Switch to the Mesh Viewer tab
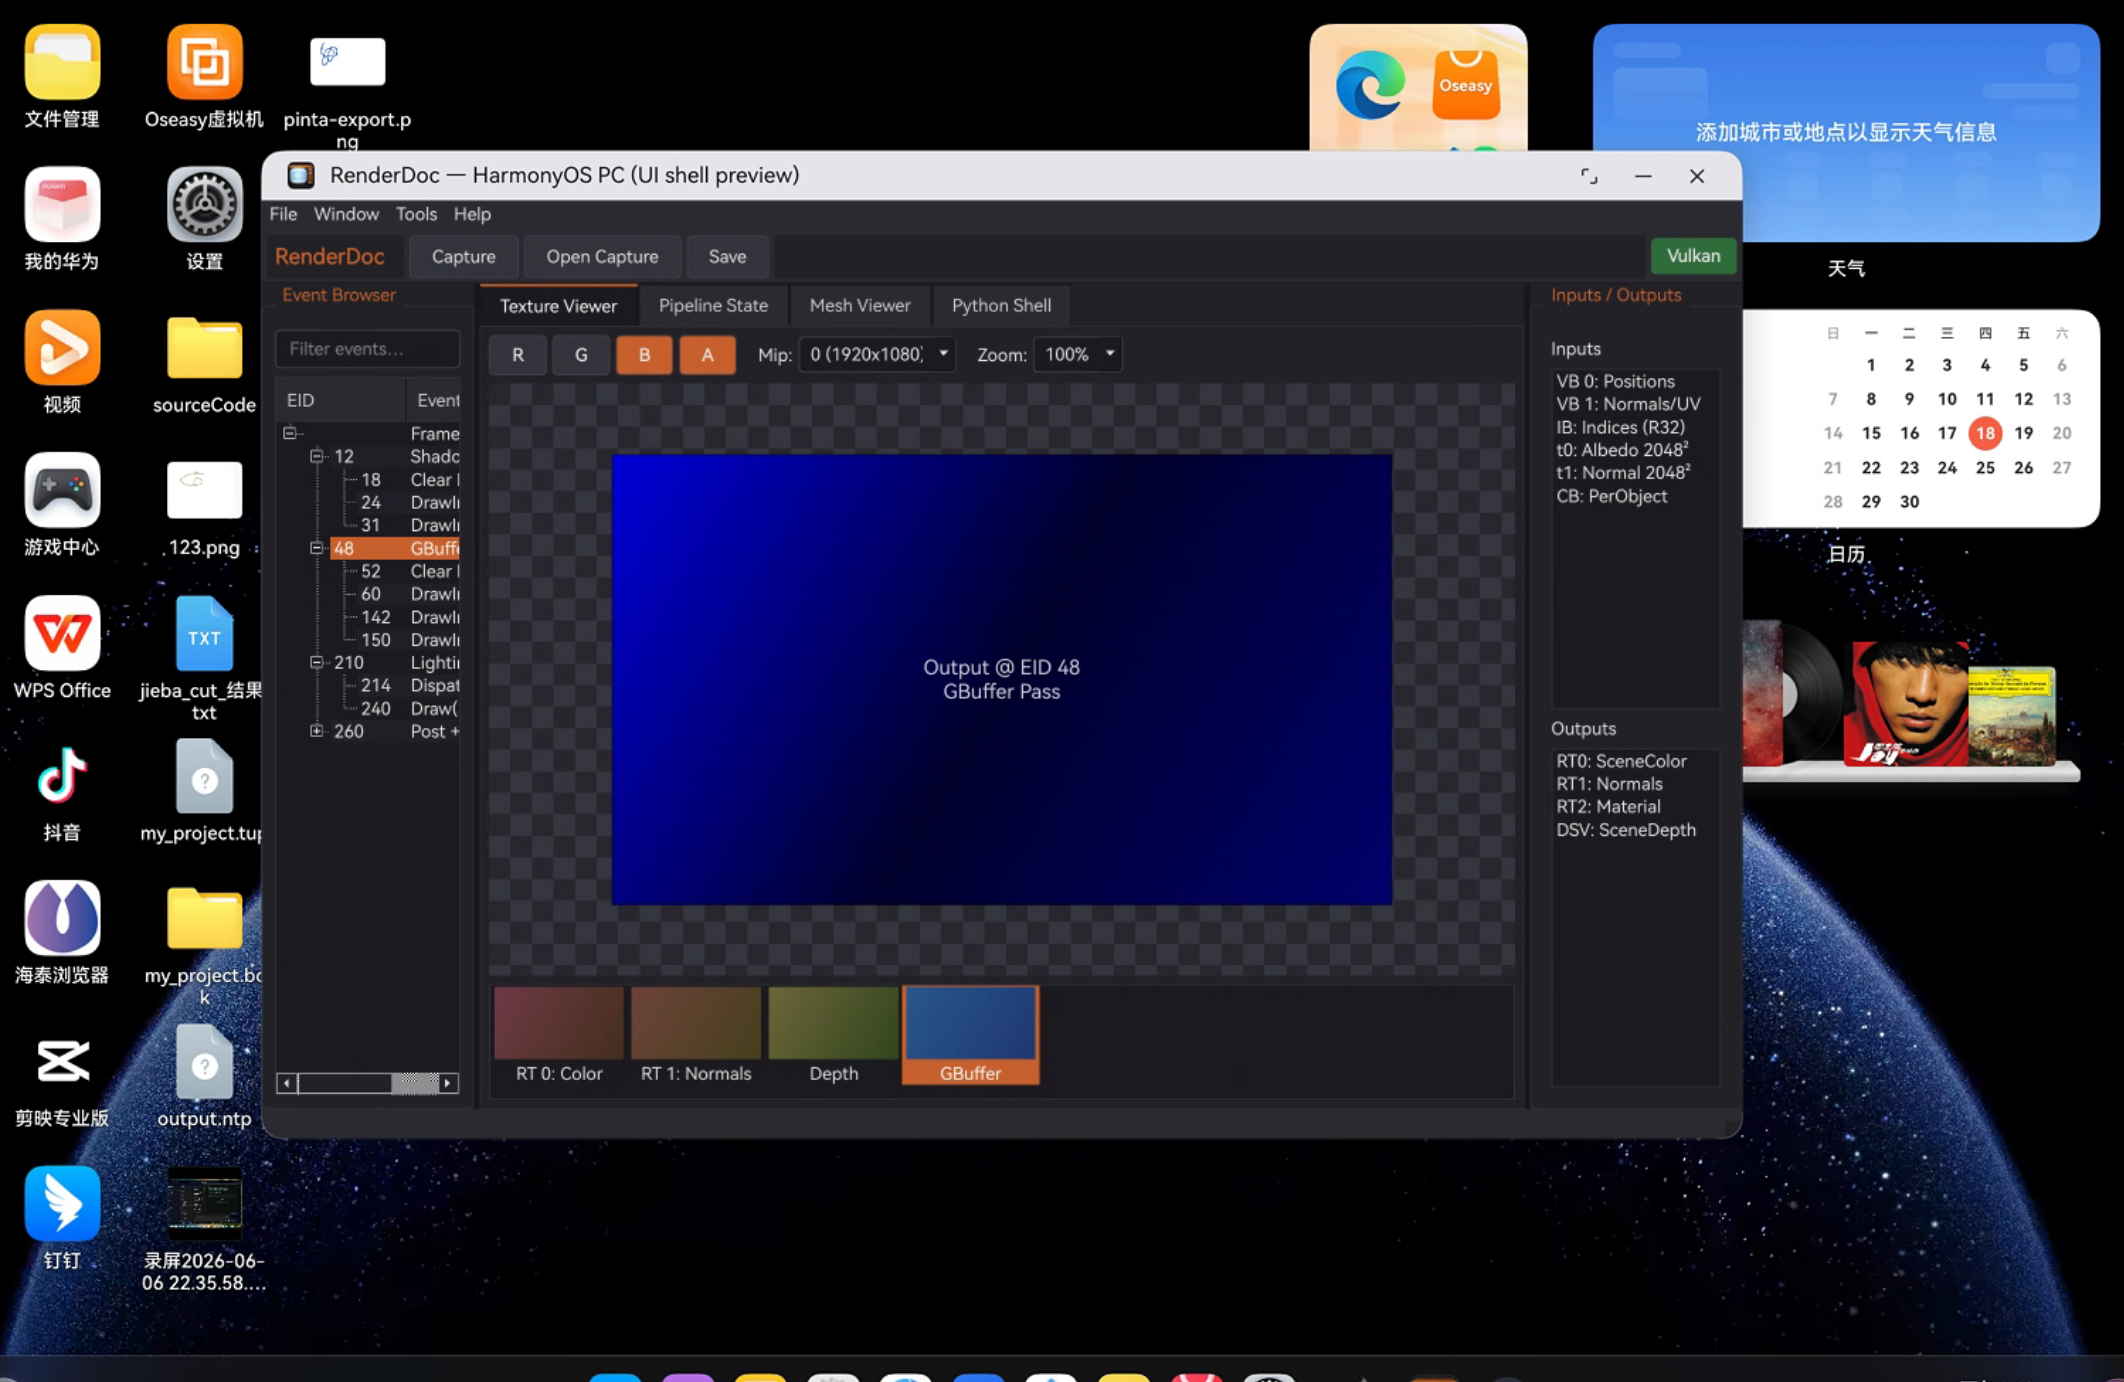 pos(860,306)
